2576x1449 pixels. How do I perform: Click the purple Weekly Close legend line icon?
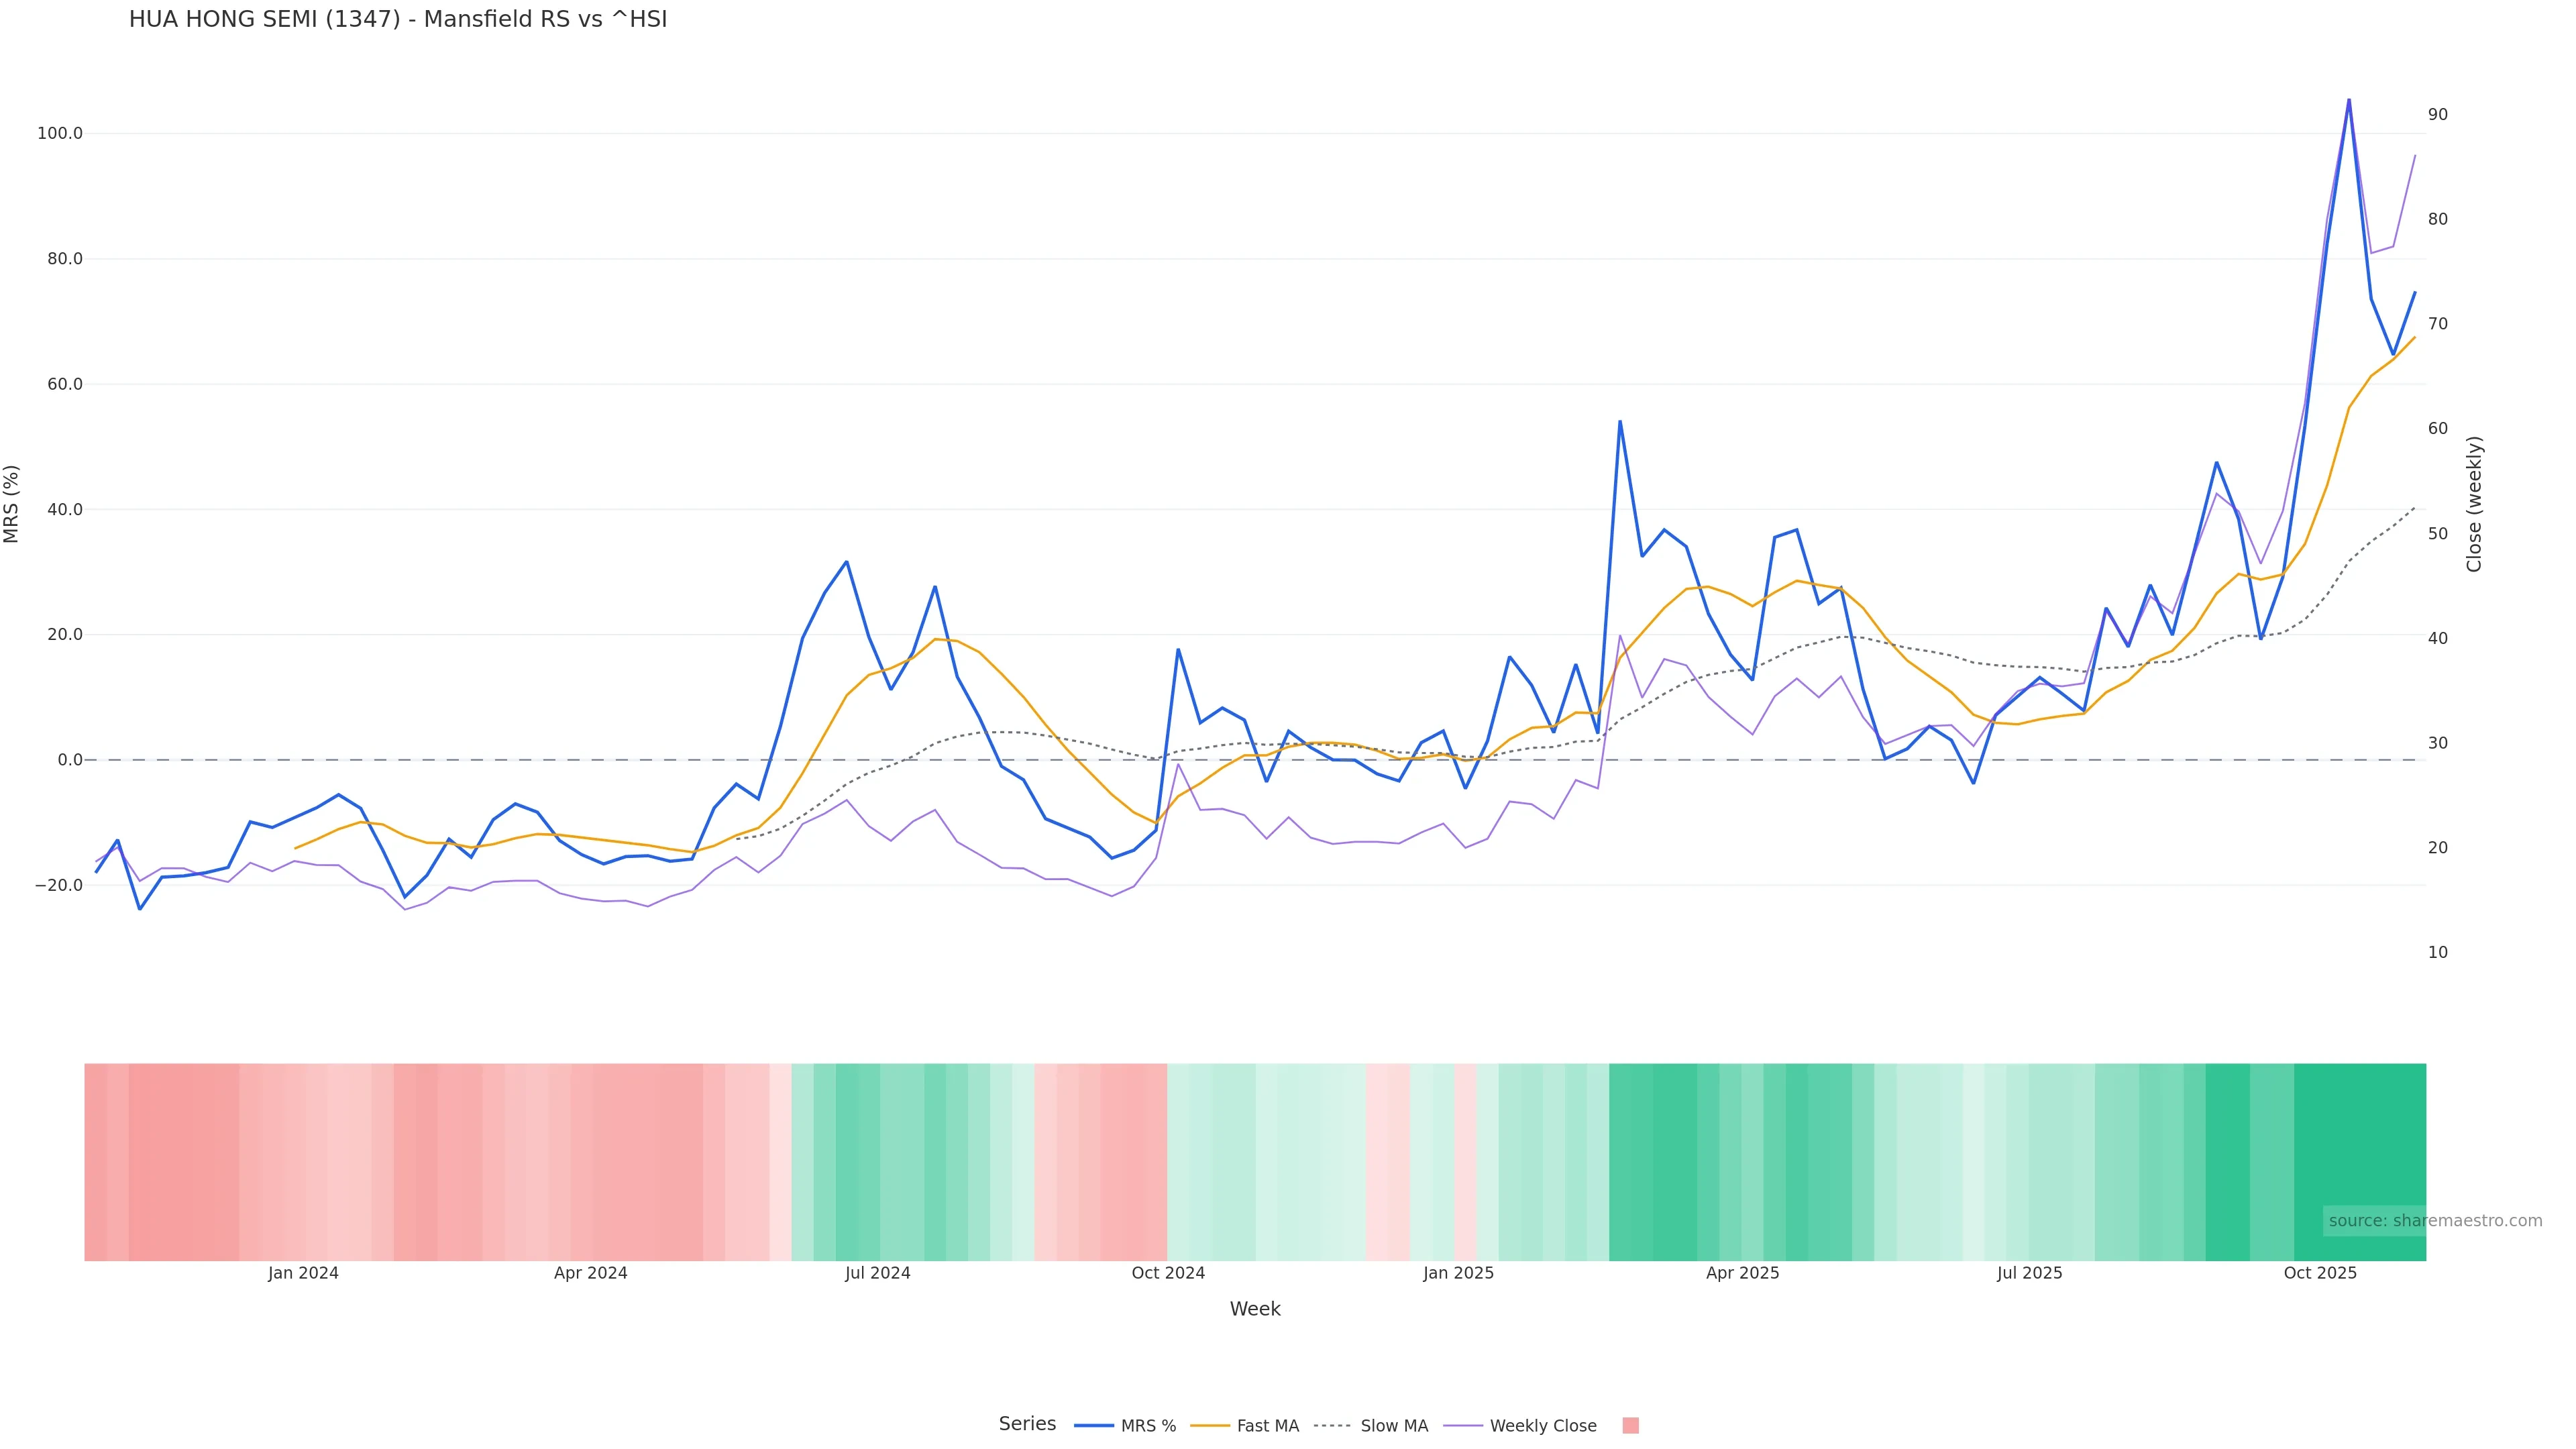(x=1463, y=1426)
